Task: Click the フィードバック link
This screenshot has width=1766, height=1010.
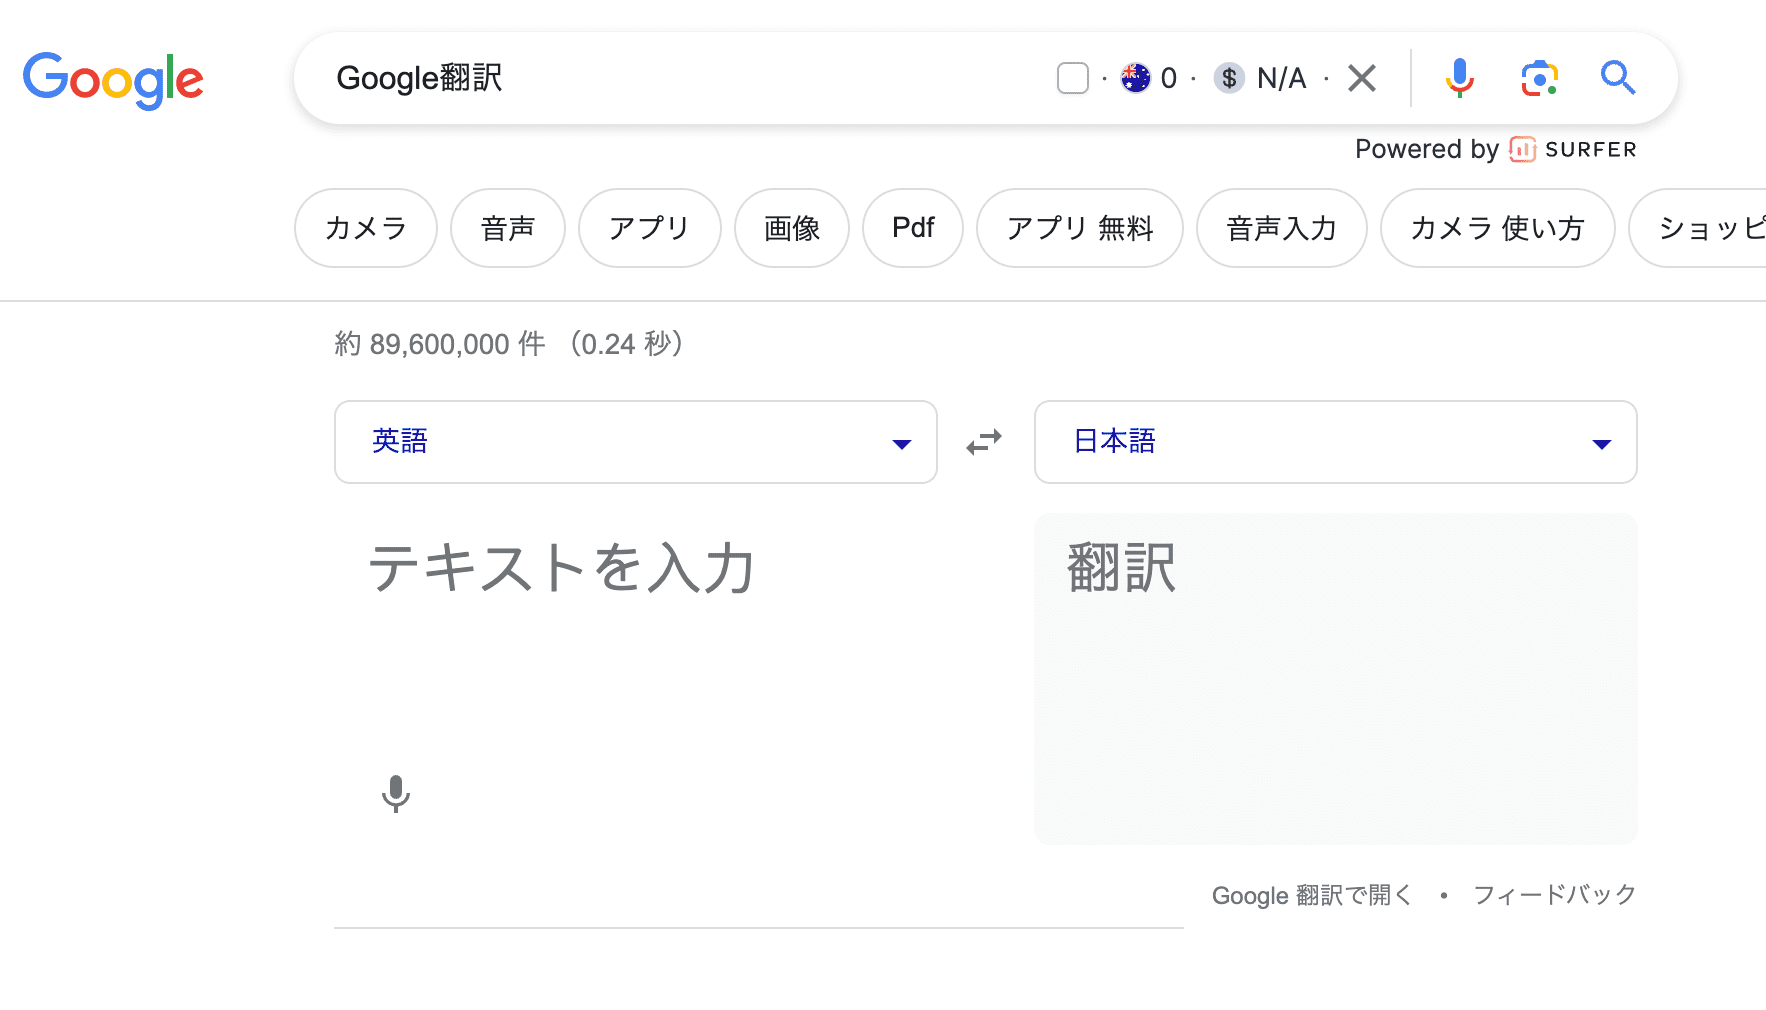Action: [1553, 895]
